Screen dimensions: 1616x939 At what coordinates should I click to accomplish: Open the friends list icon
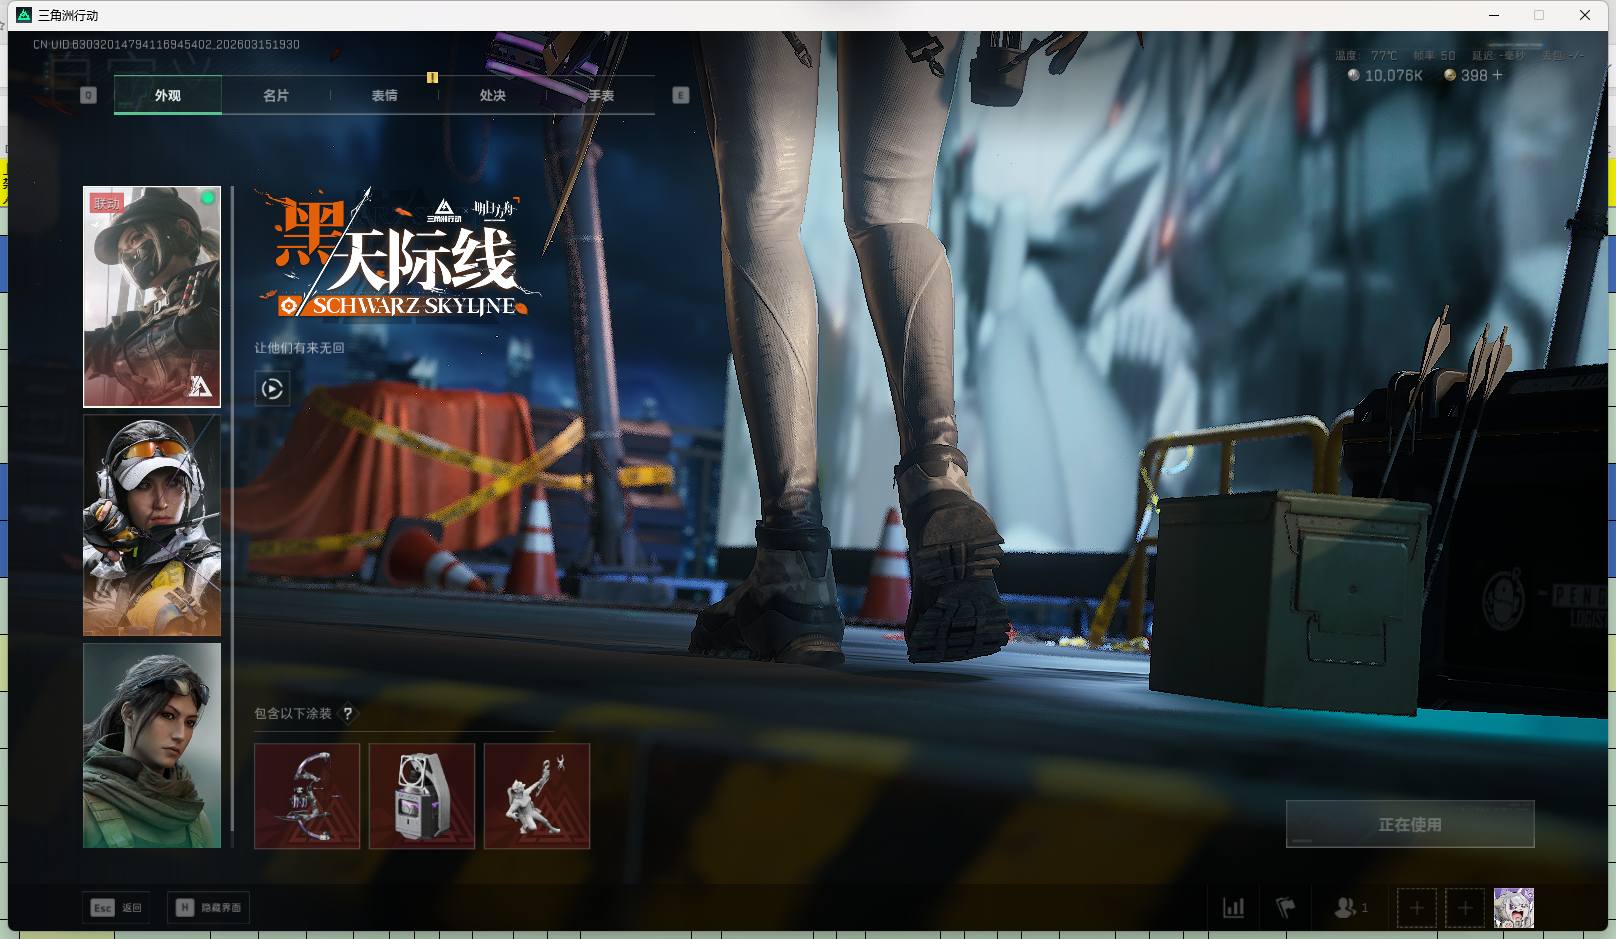[1349, 908]
